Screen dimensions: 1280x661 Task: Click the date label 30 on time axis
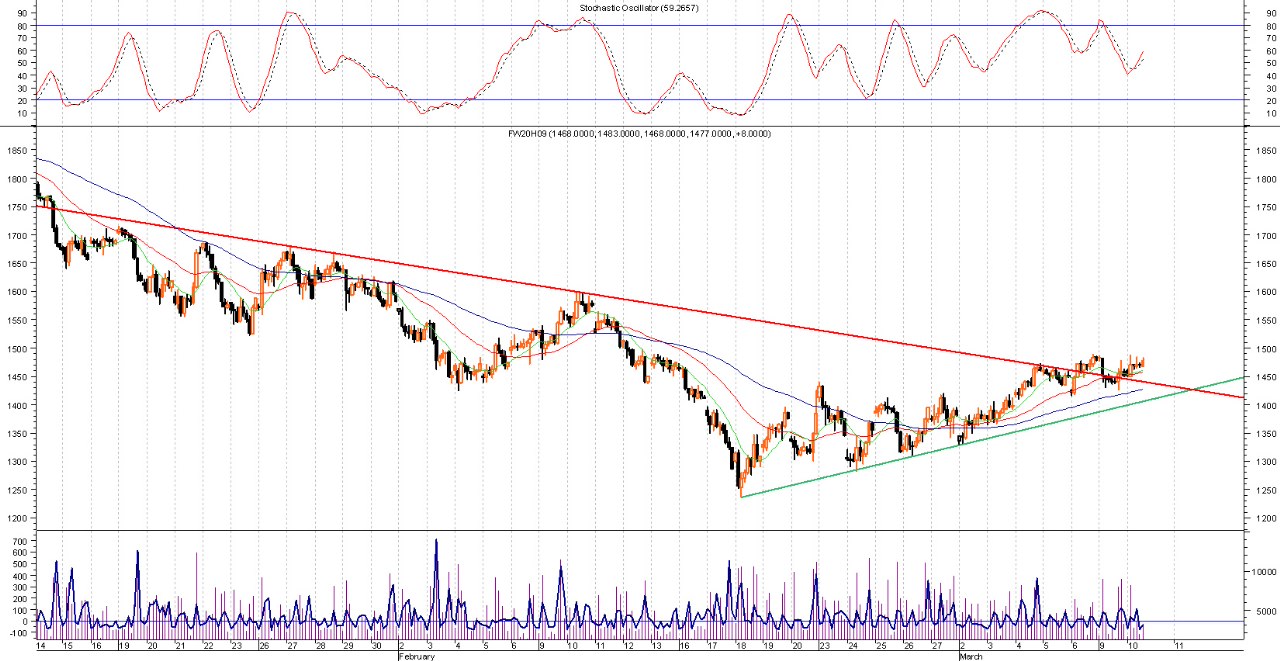point(375,646)
